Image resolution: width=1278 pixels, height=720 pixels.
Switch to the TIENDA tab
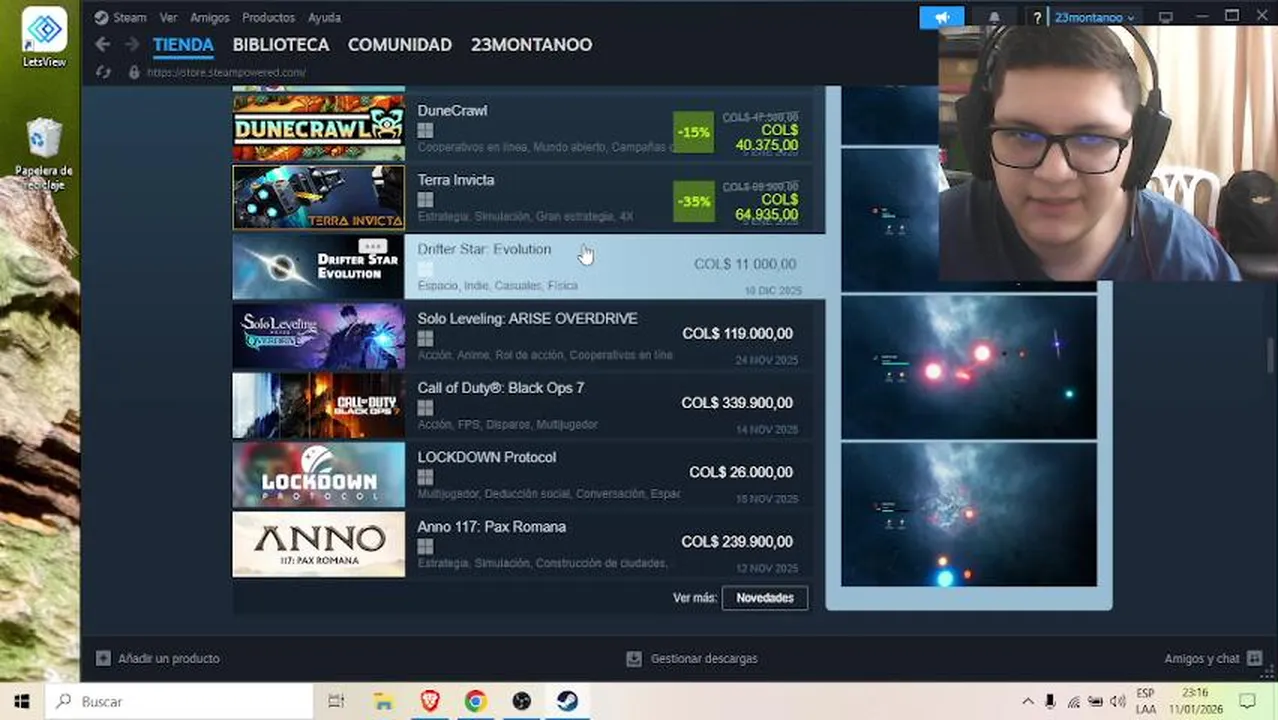pos(183,45)
